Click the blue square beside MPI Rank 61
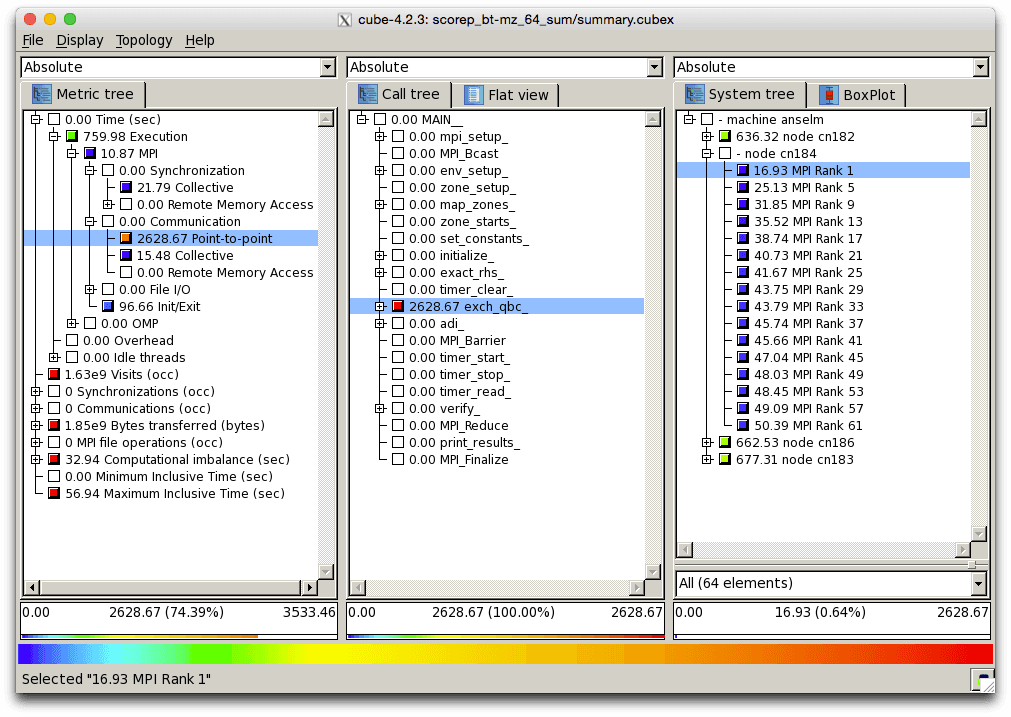The image size is (1011, 717). [x=743, y=426]
